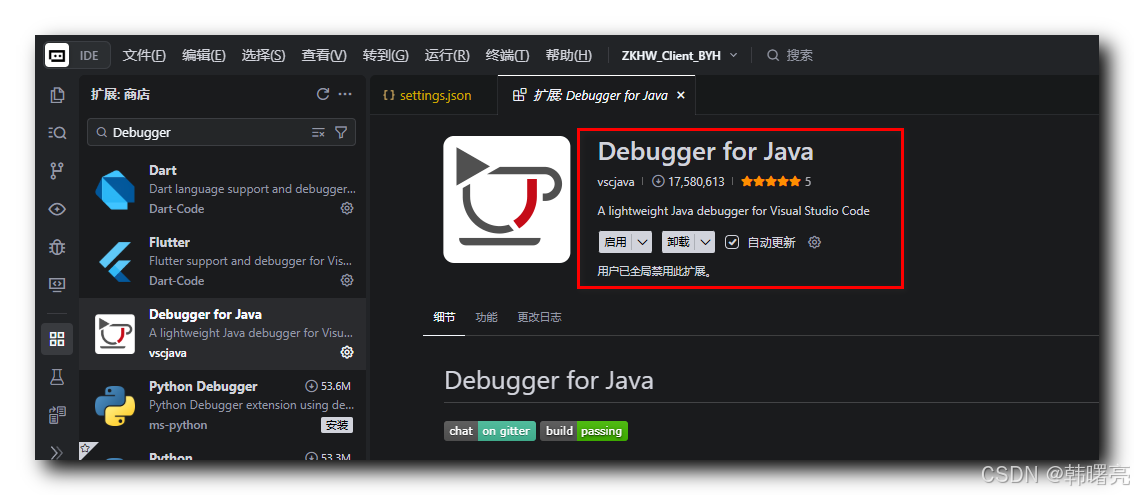
Task: Clear the extension search results
Action: 318,132
